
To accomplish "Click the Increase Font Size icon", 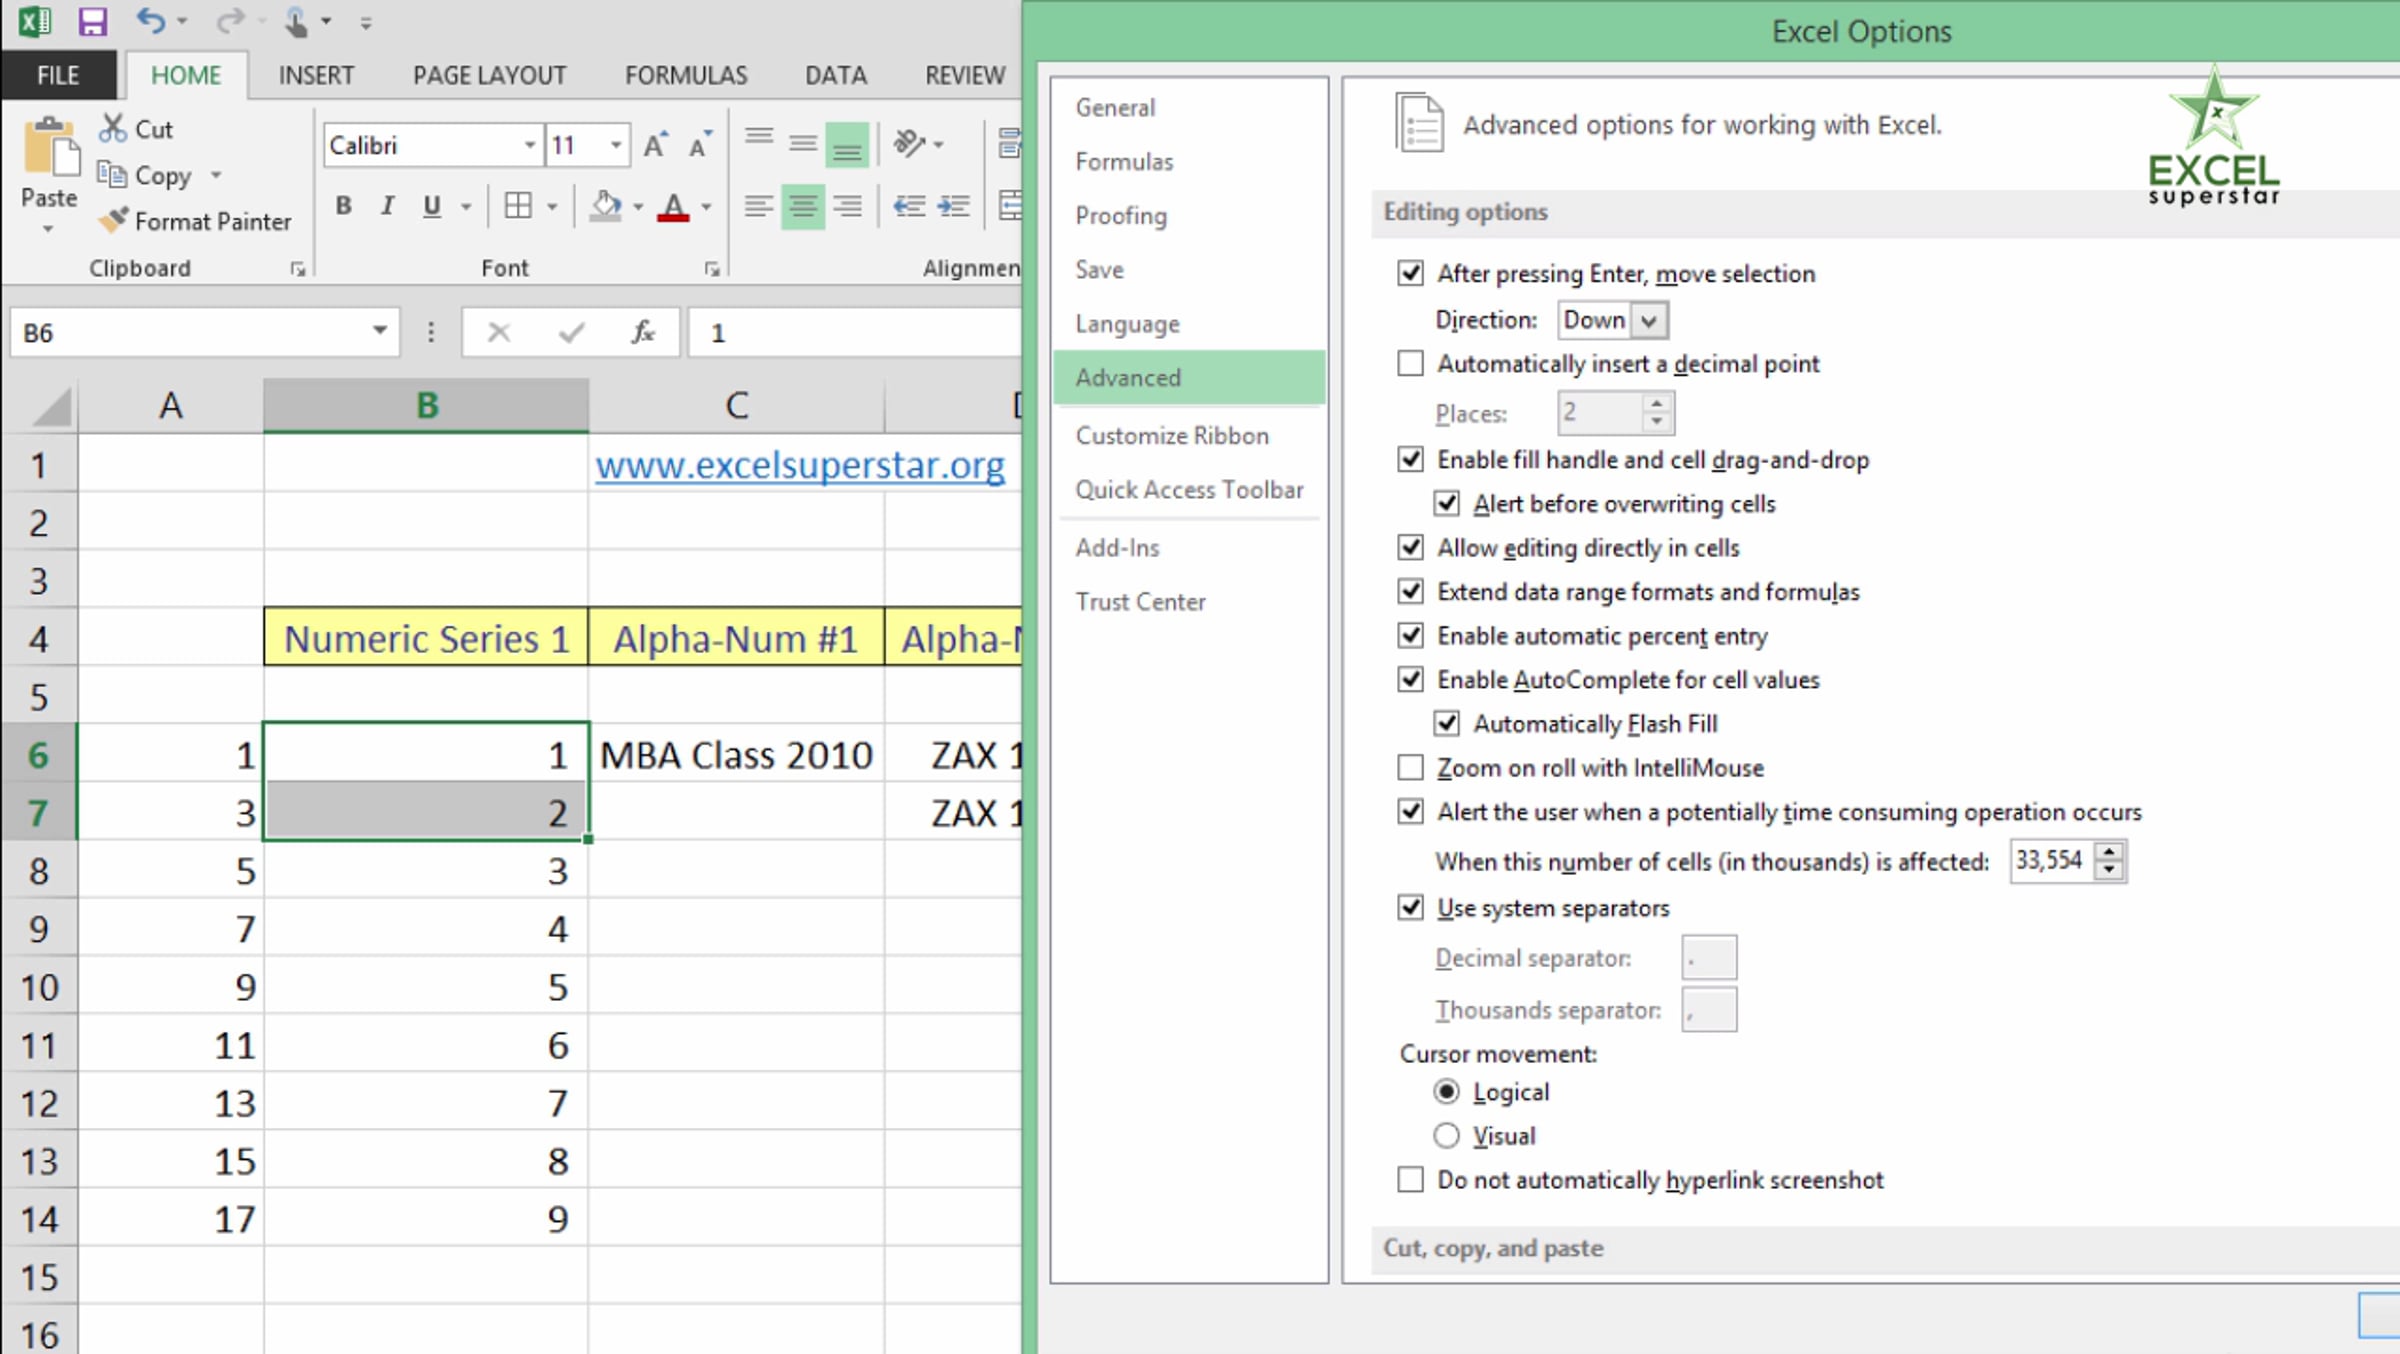I will click(655, 146).
